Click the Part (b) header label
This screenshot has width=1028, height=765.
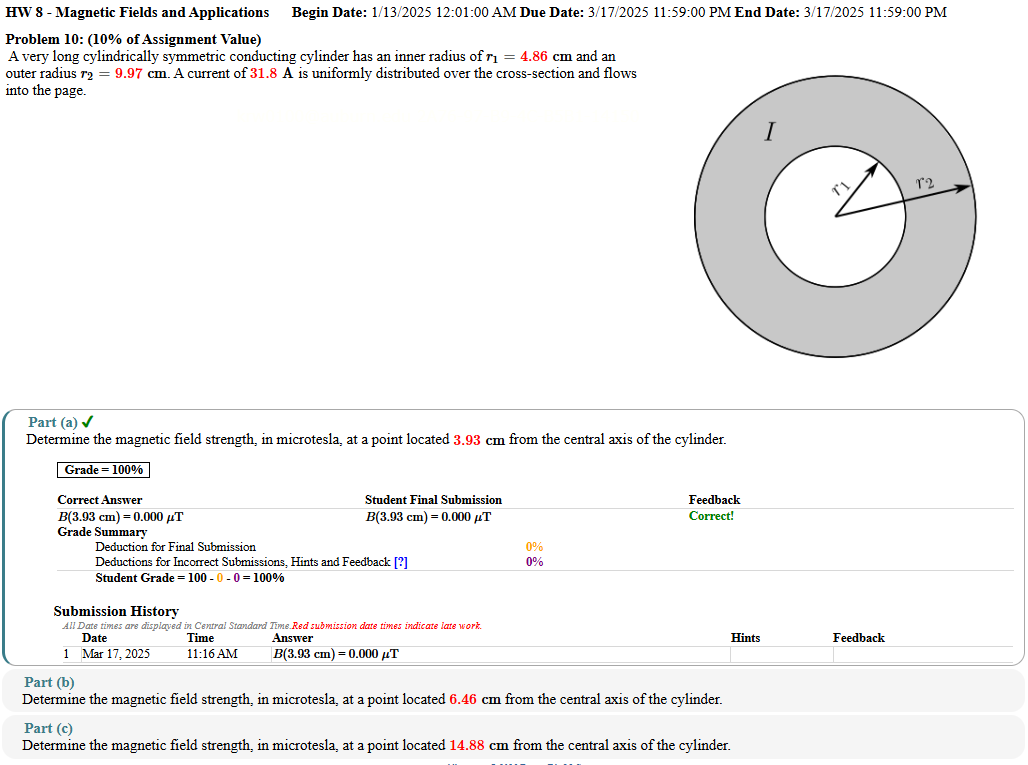click(x=50, y=682)
